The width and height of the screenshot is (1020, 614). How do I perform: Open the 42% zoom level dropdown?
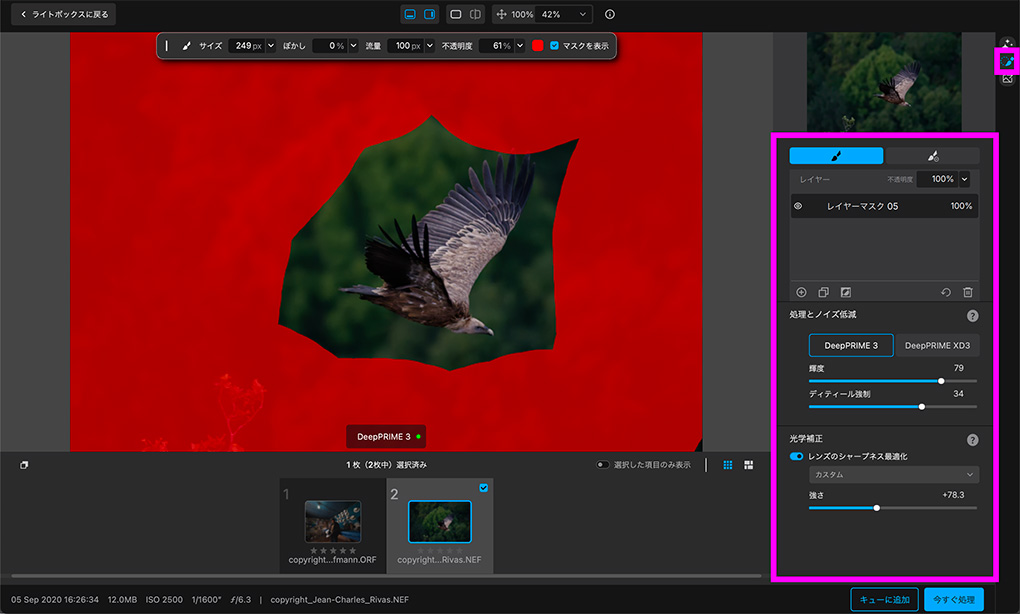coord(581,15)
